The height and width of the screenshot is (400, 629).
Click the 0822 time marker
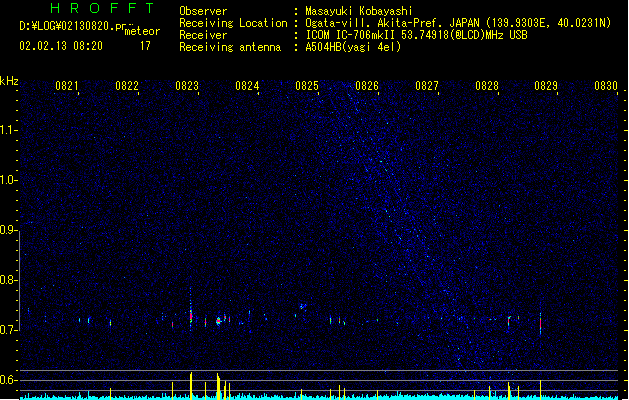127,86
